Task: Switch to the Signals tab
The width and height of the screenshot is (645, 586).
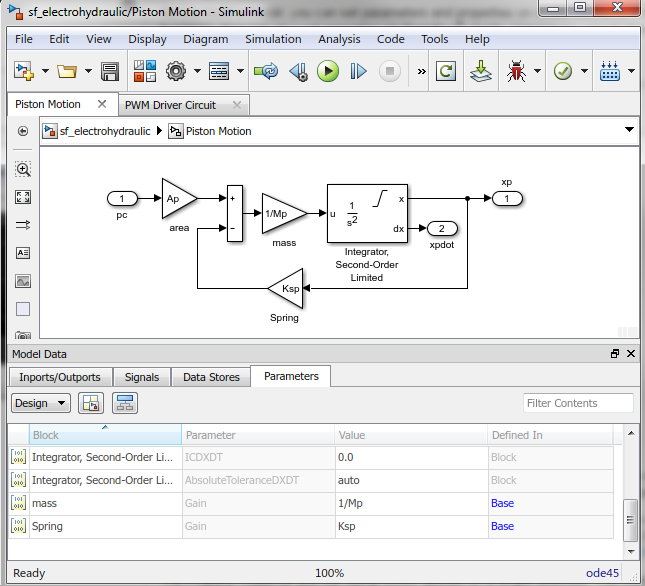Action: pyautogui.click(x=142, y=377)
